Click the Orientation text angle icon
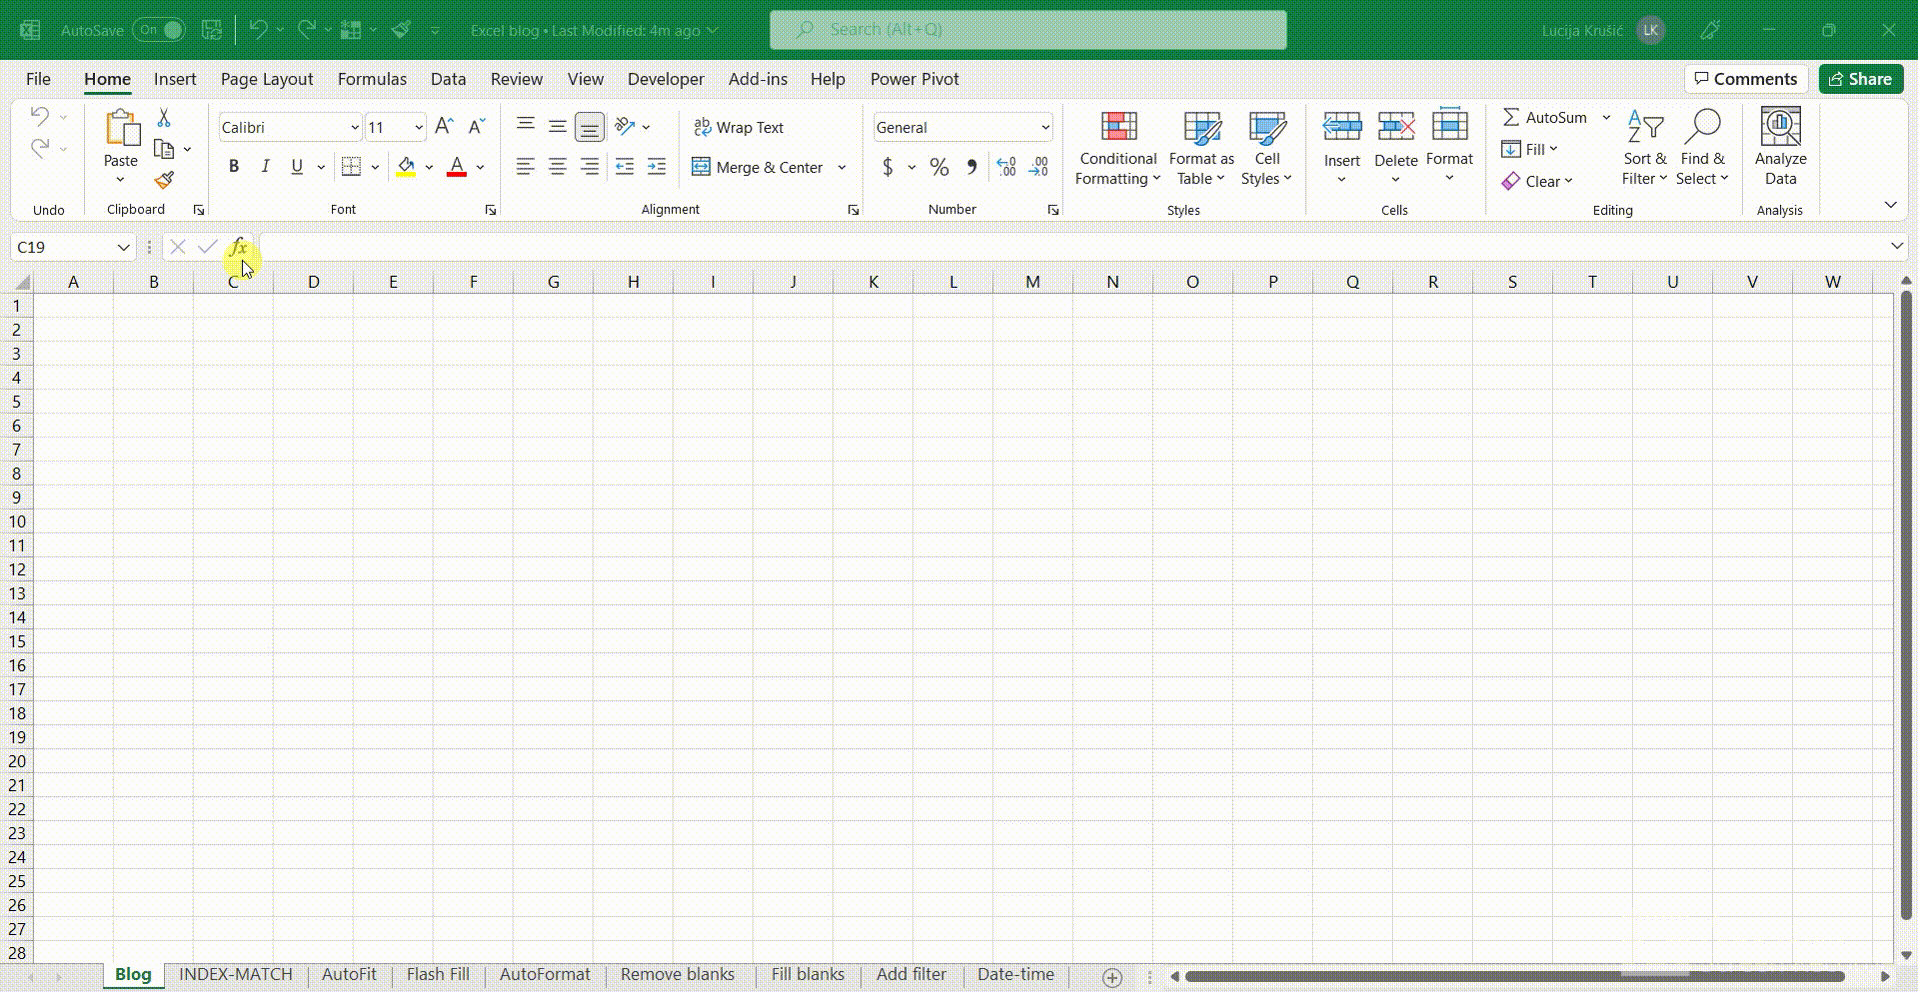Viewport: 1918px width, 992px height. pos(625,126)
